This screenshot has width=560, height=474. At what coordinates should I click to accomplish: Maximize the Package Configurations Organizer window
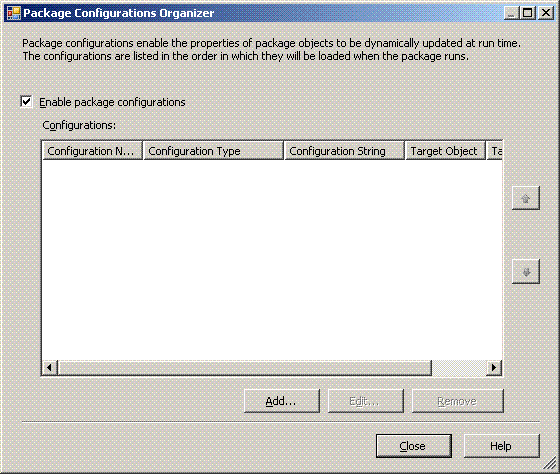point(528,13)
